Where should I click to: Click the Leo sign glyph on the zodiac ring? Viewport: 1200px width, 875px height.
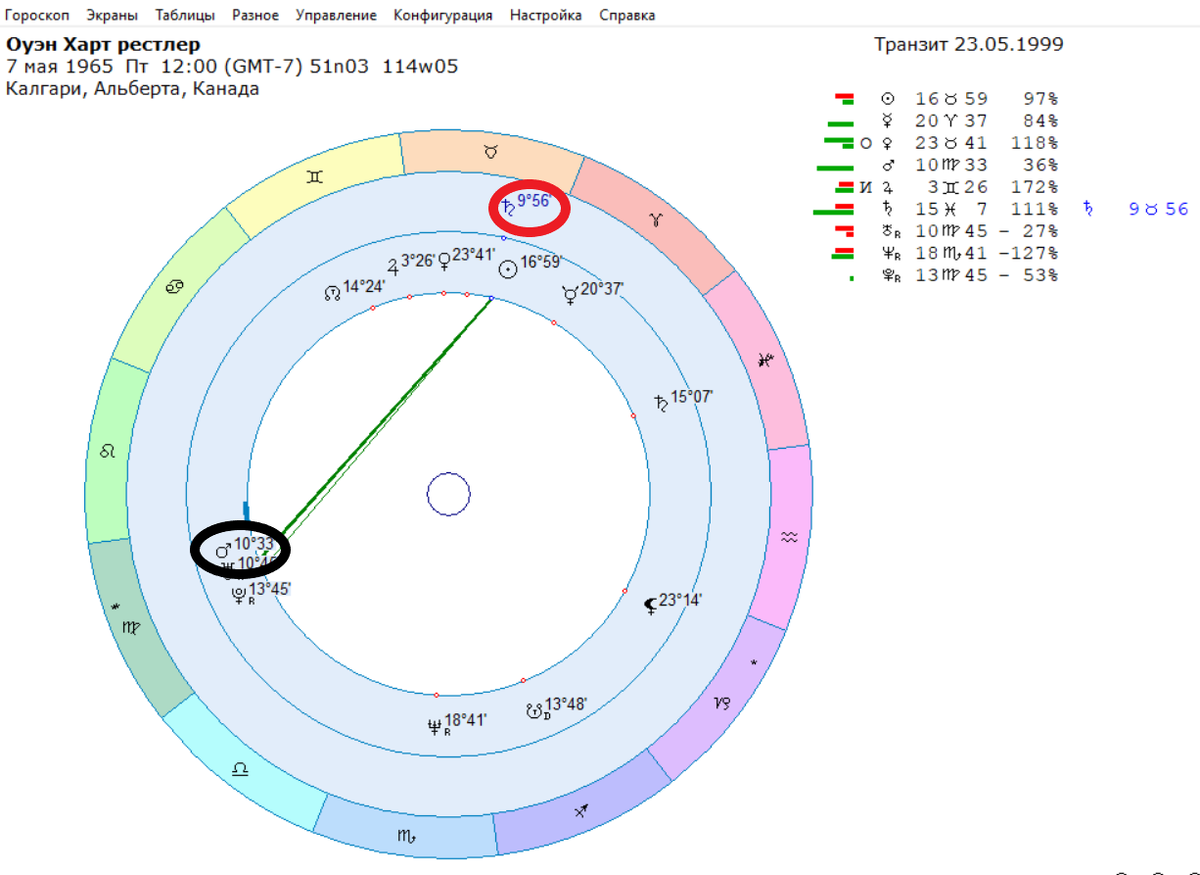(107, 451)
